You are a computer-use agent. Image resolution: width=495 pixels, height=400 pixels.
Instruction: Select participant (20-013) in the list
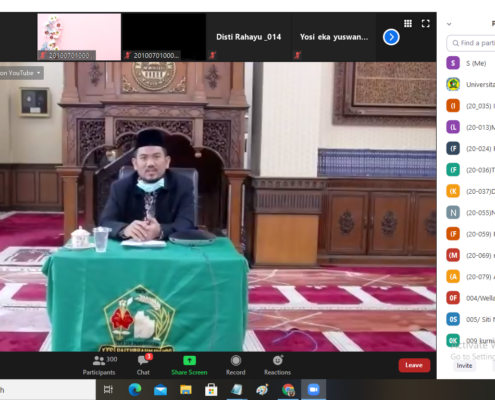coord(470,127)
